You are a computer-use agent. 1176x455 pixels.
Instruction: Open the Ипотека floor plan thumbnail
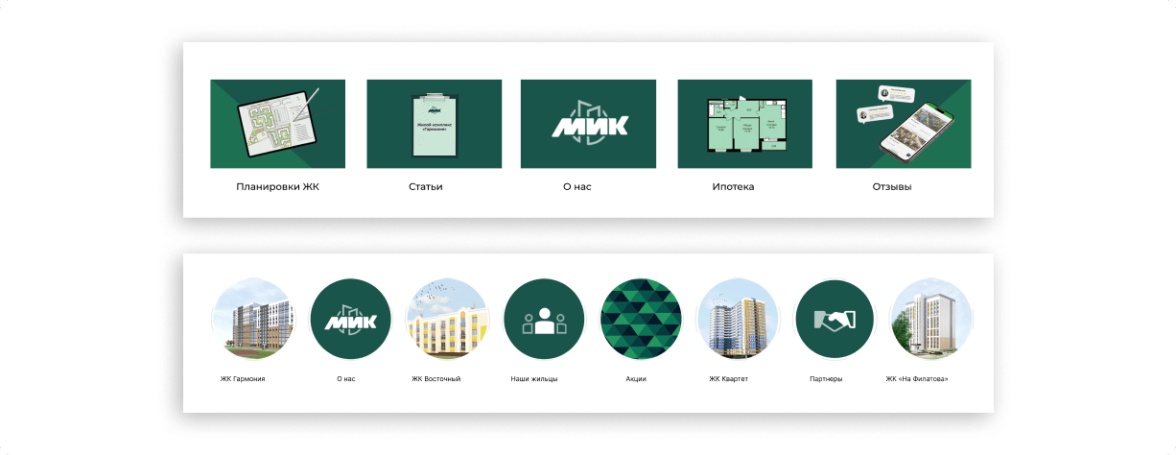tap(745, 124)
